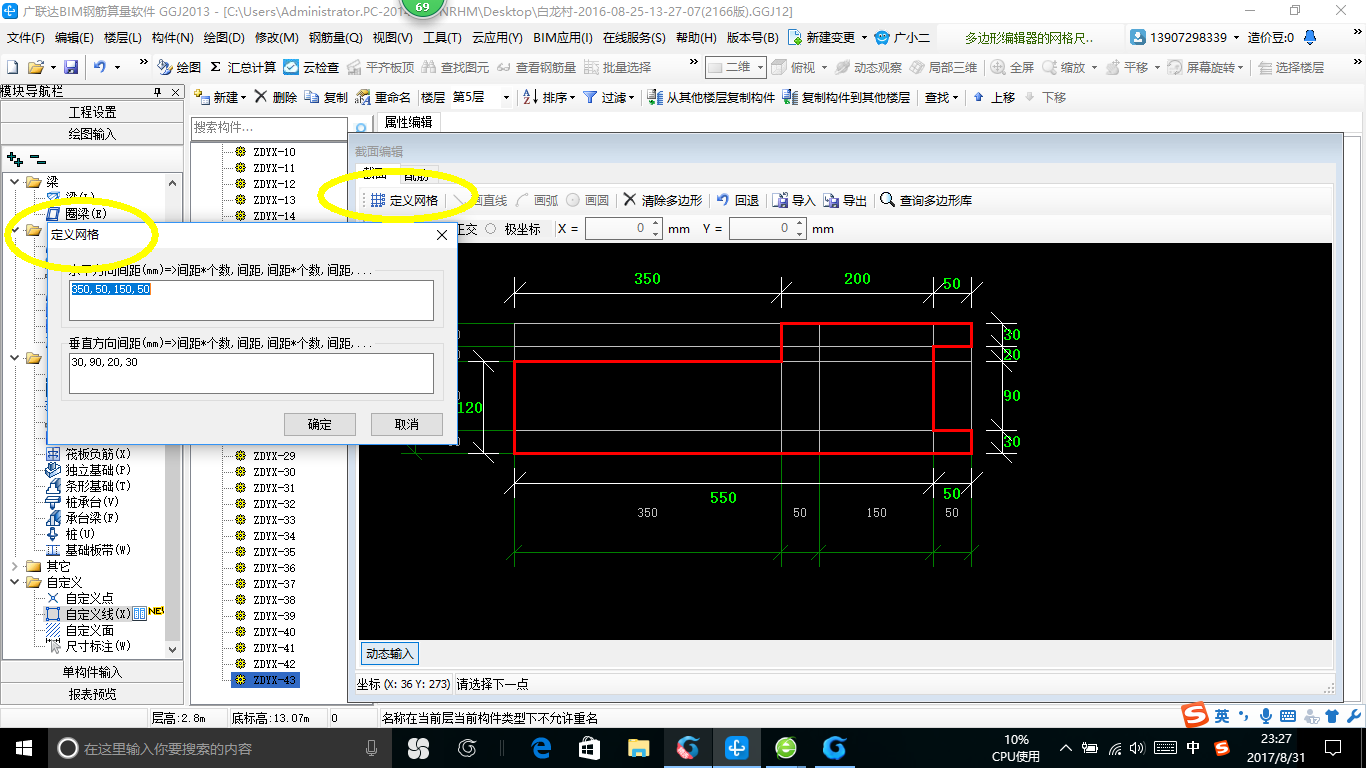
Task: Open 构件(N) menu
Action: pyautogui.click(x=172, y=37)
